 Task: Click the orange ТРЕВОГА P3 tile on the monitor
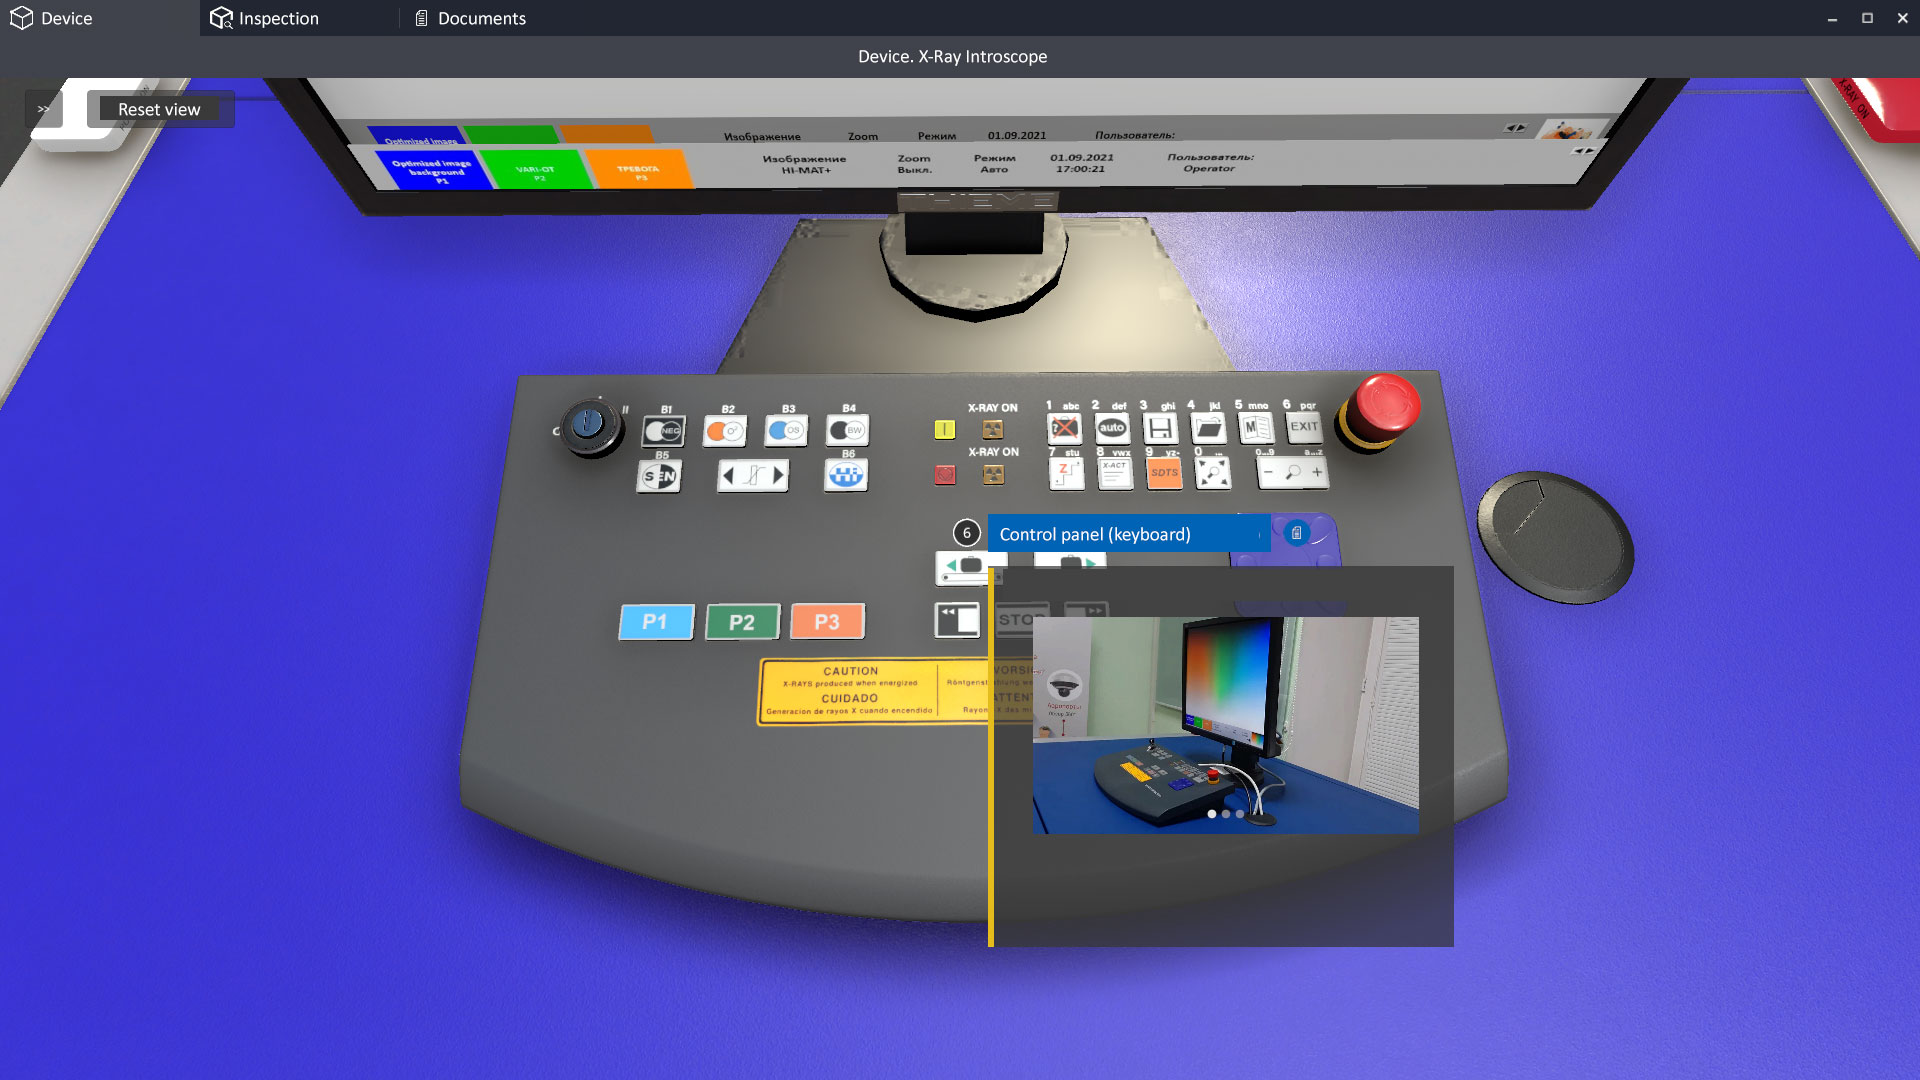tap(638, 168)
